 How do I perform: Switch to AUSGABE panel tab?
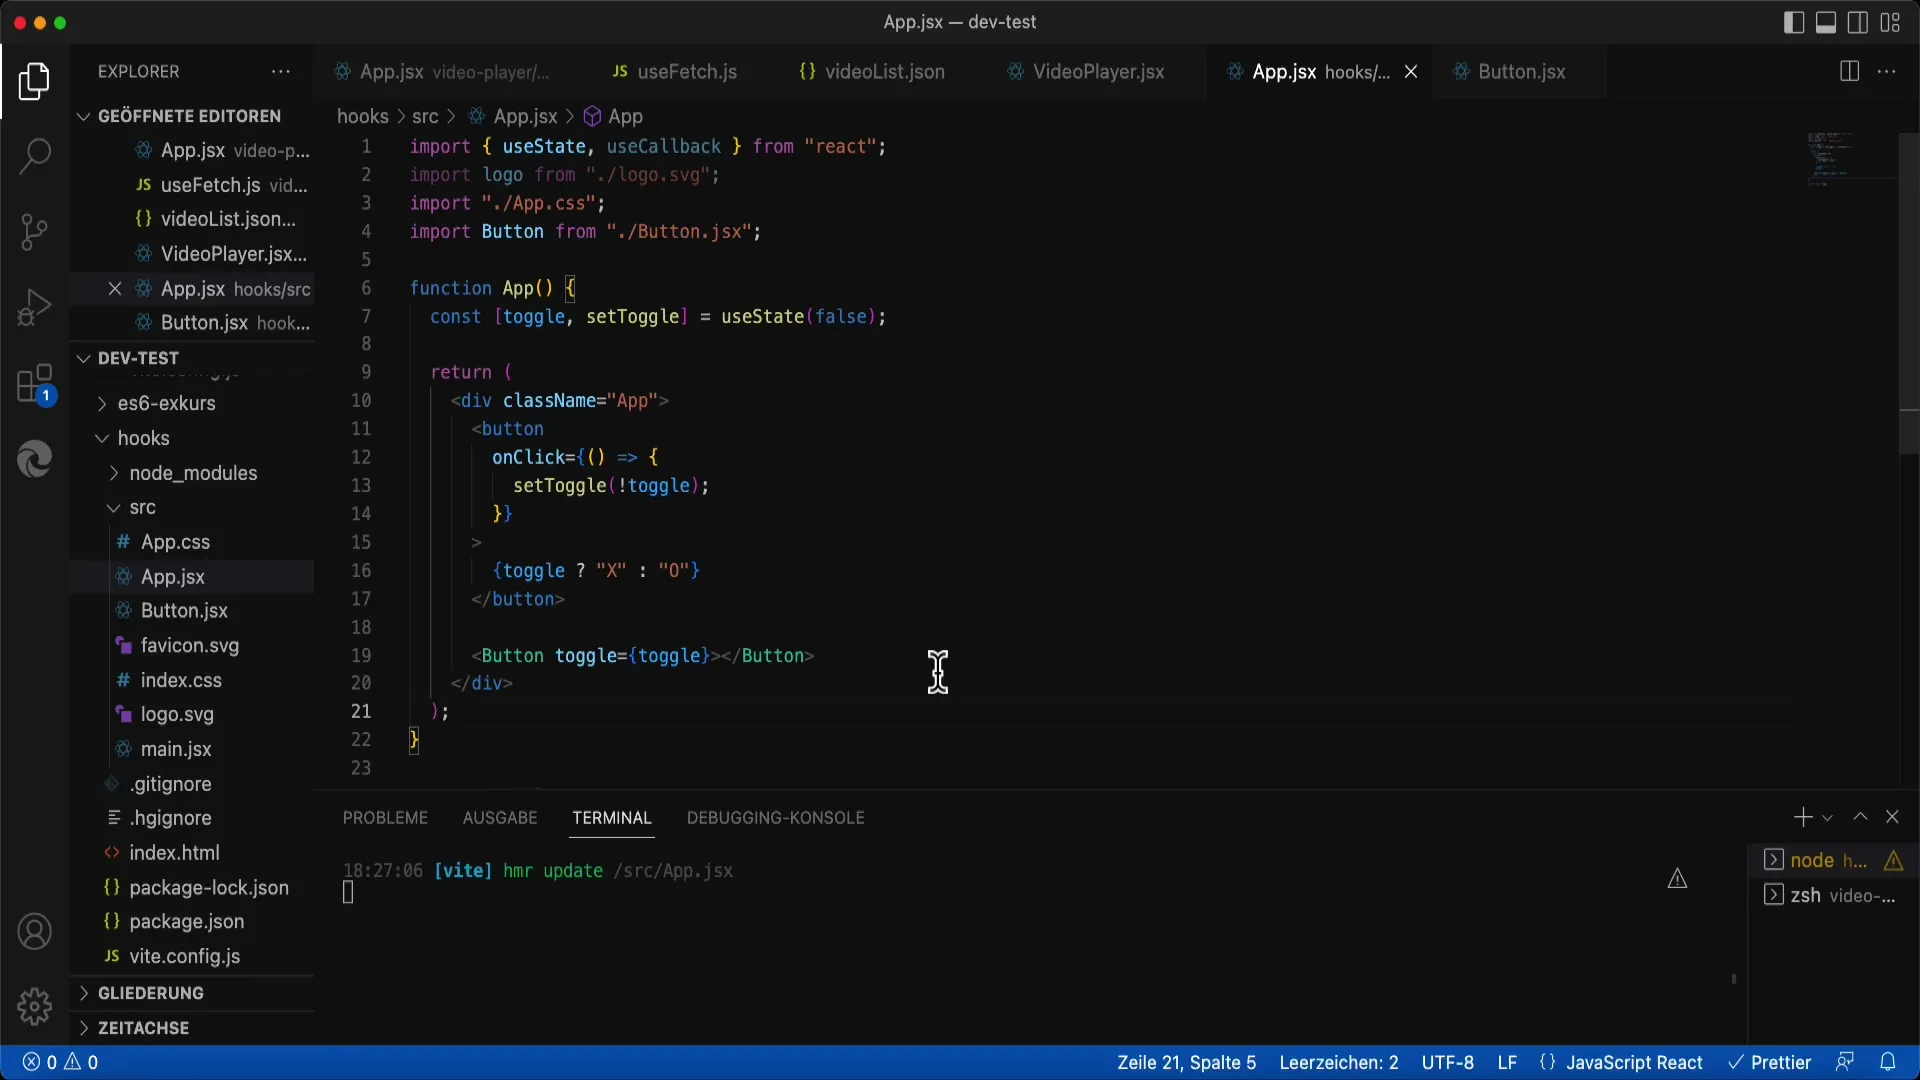pyautogui.click(x=500, y=818)
